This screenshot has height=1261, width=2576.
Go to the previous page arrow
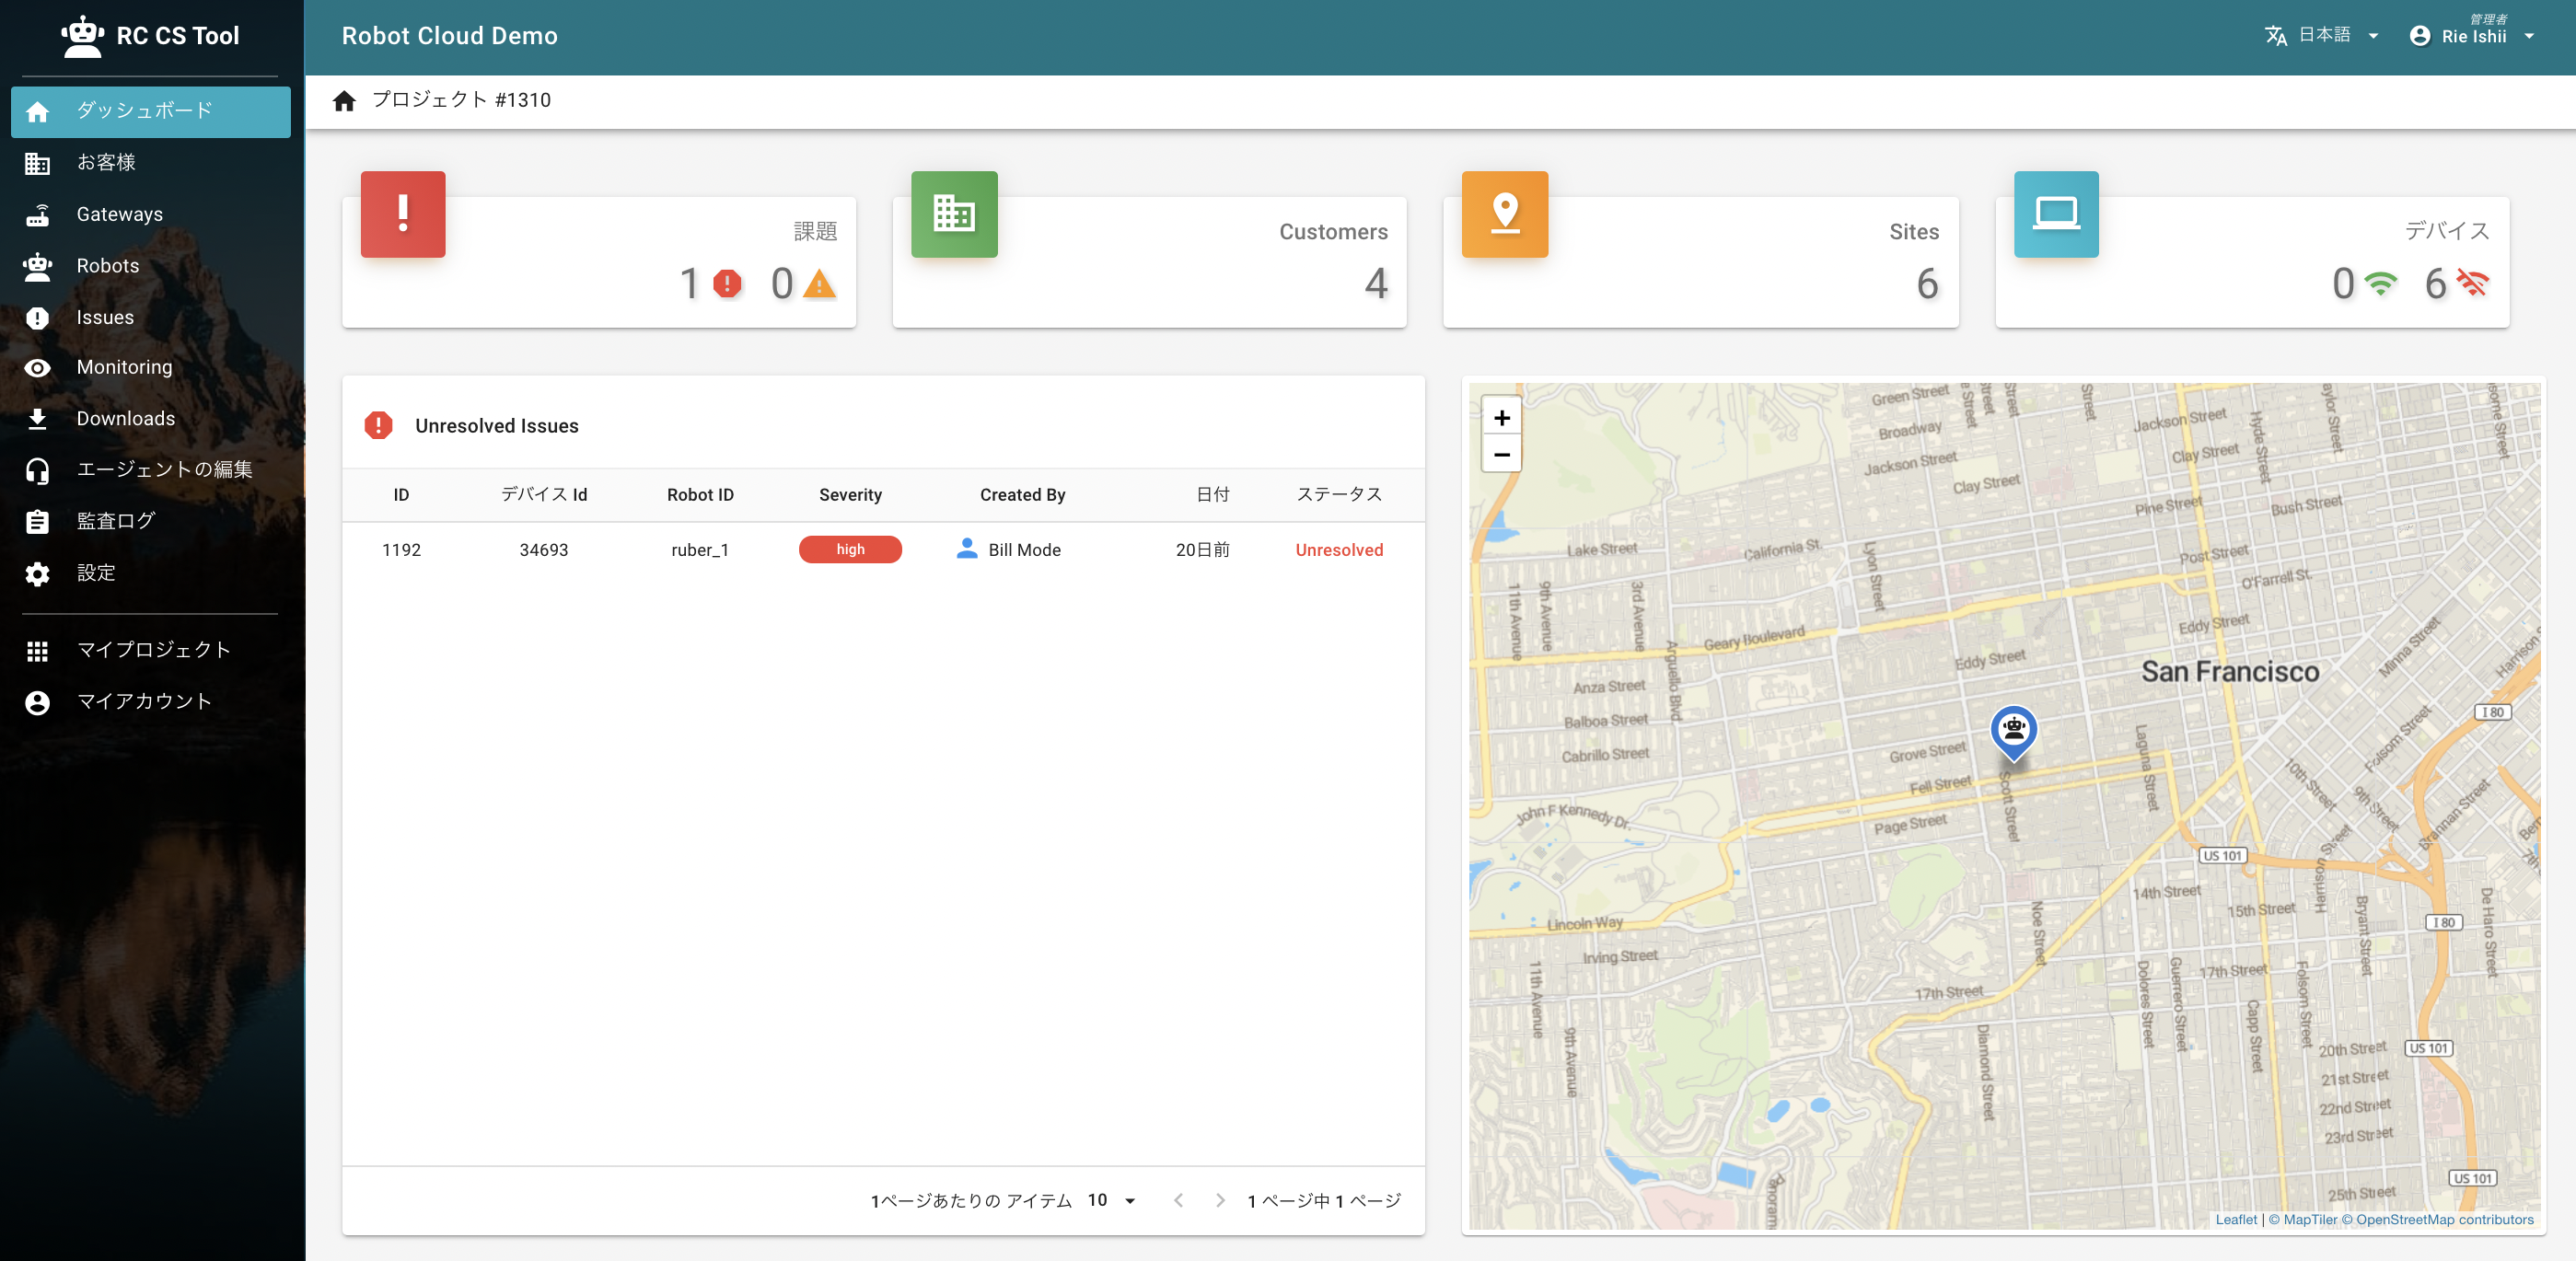pos(1178,1200)
